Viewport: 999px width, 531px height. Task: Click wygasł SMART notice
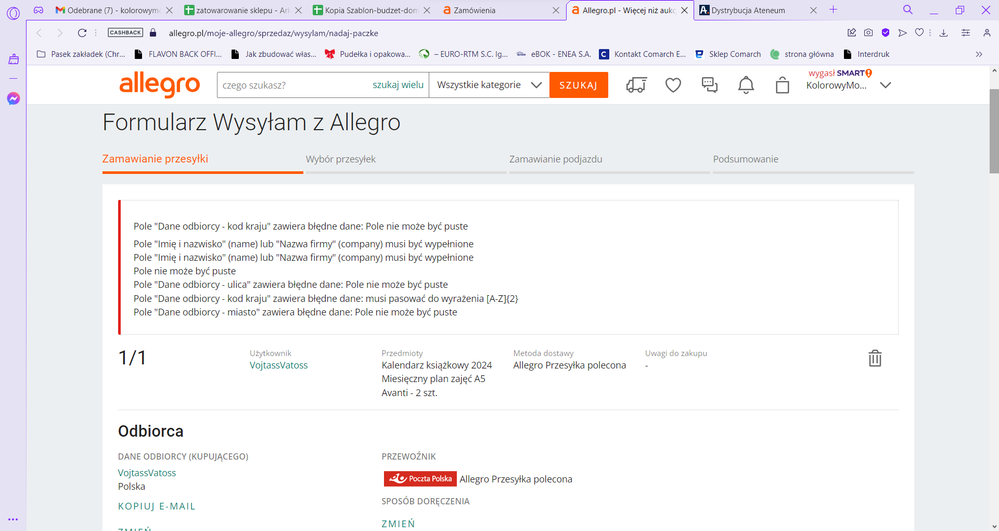pos(840,73)
